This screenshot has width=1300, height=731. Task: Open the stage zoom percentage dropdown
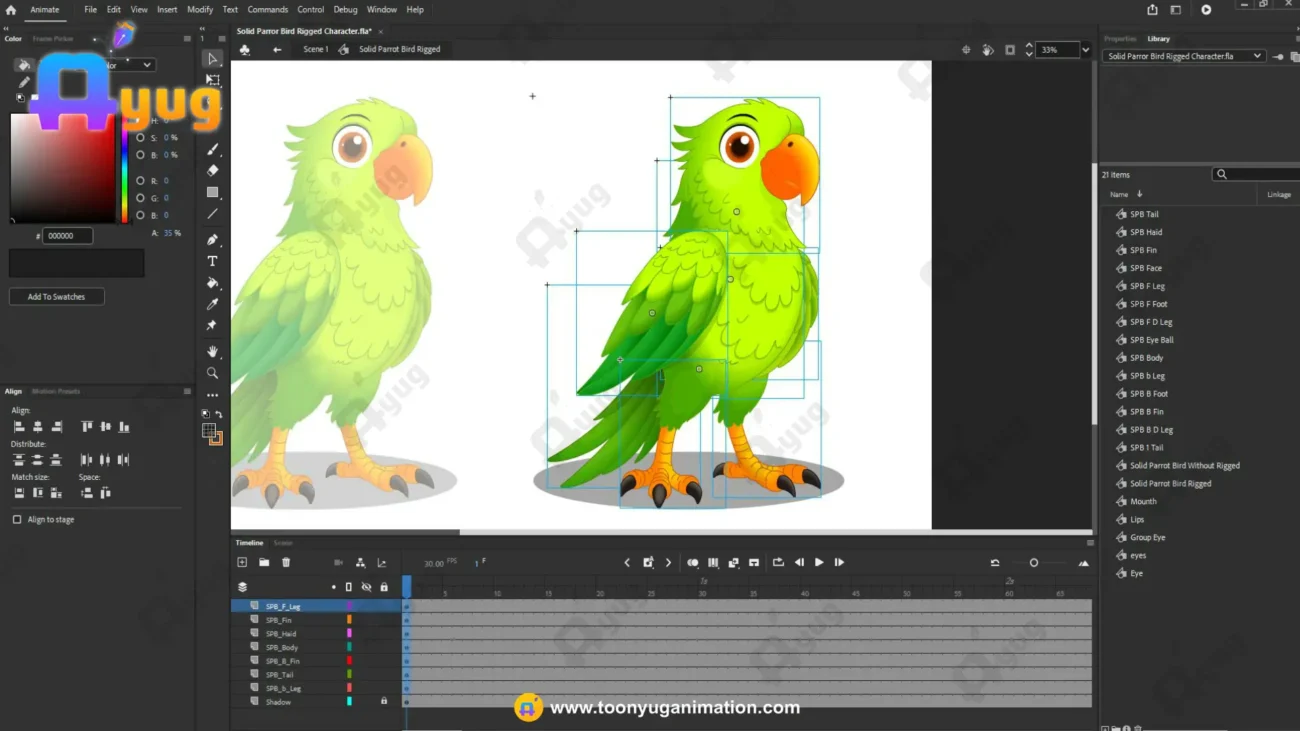coord(1085,50)
